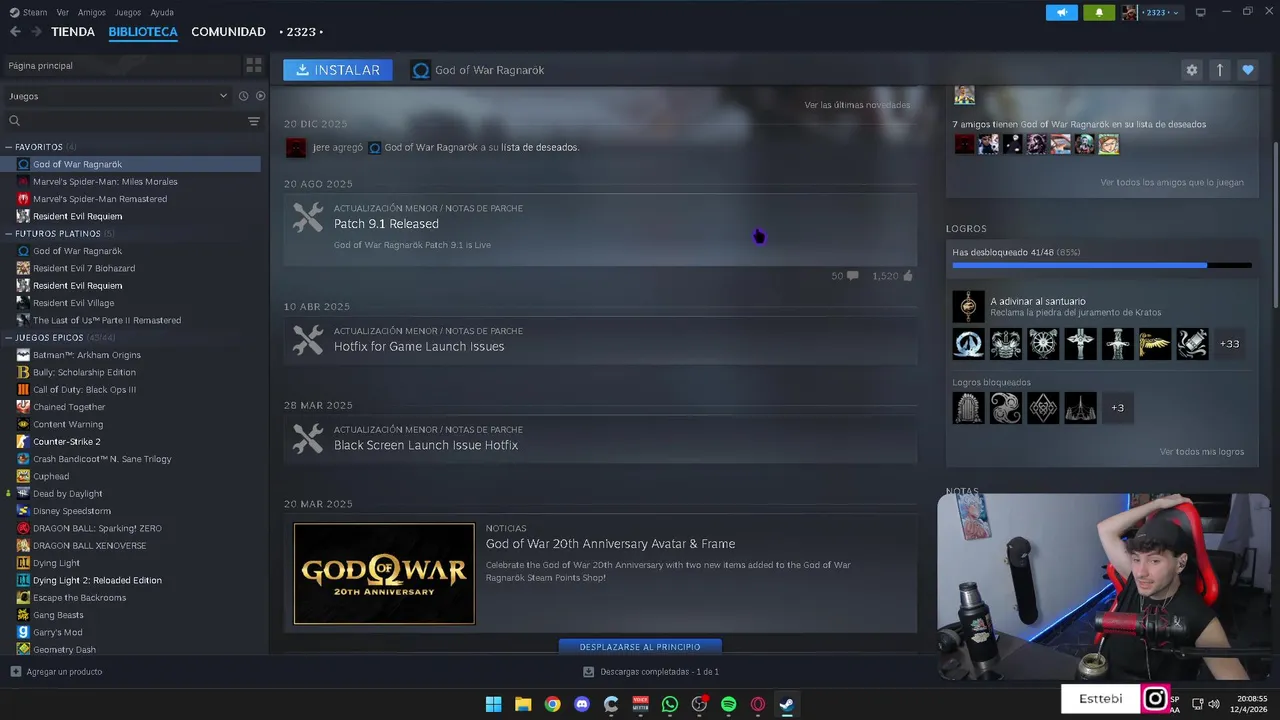Screen dimensions: 1280x720
Task: Open the 2323 account dropdown
Action: (1152, 12)
